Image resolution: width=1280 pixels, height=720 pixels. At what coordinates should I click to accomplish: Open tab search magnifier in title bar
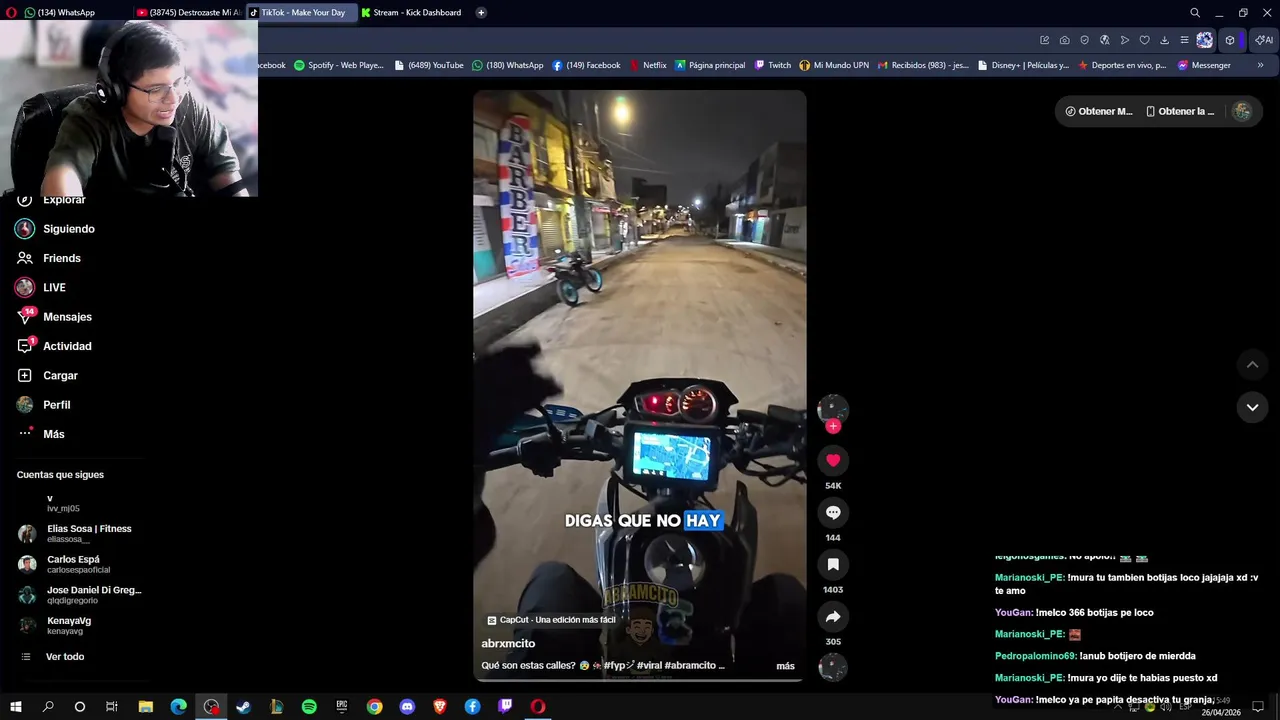[x=1195, y=13]
